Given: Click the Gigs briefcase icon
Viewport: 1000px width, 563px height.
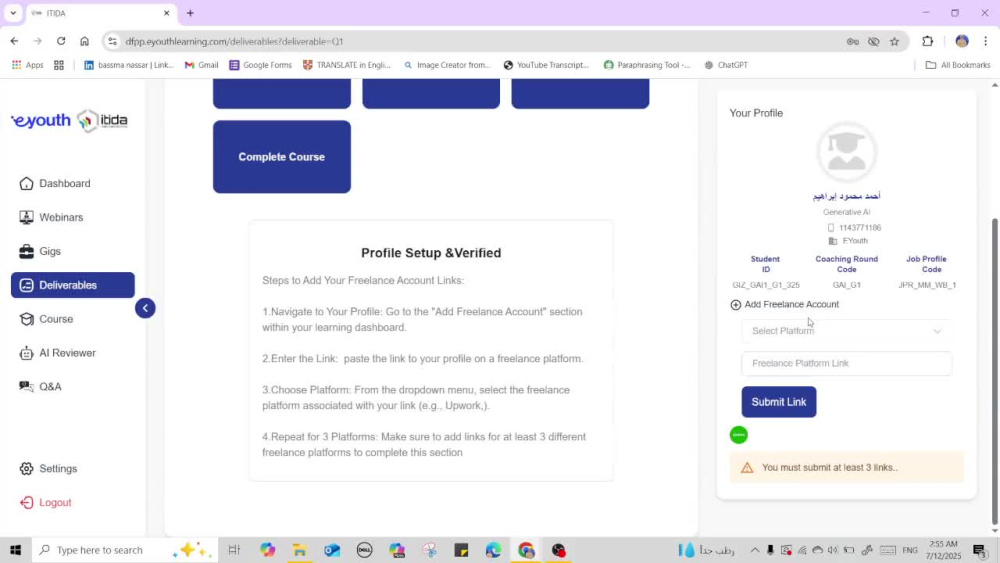Looking at the screenshot, I should [26, 251].
